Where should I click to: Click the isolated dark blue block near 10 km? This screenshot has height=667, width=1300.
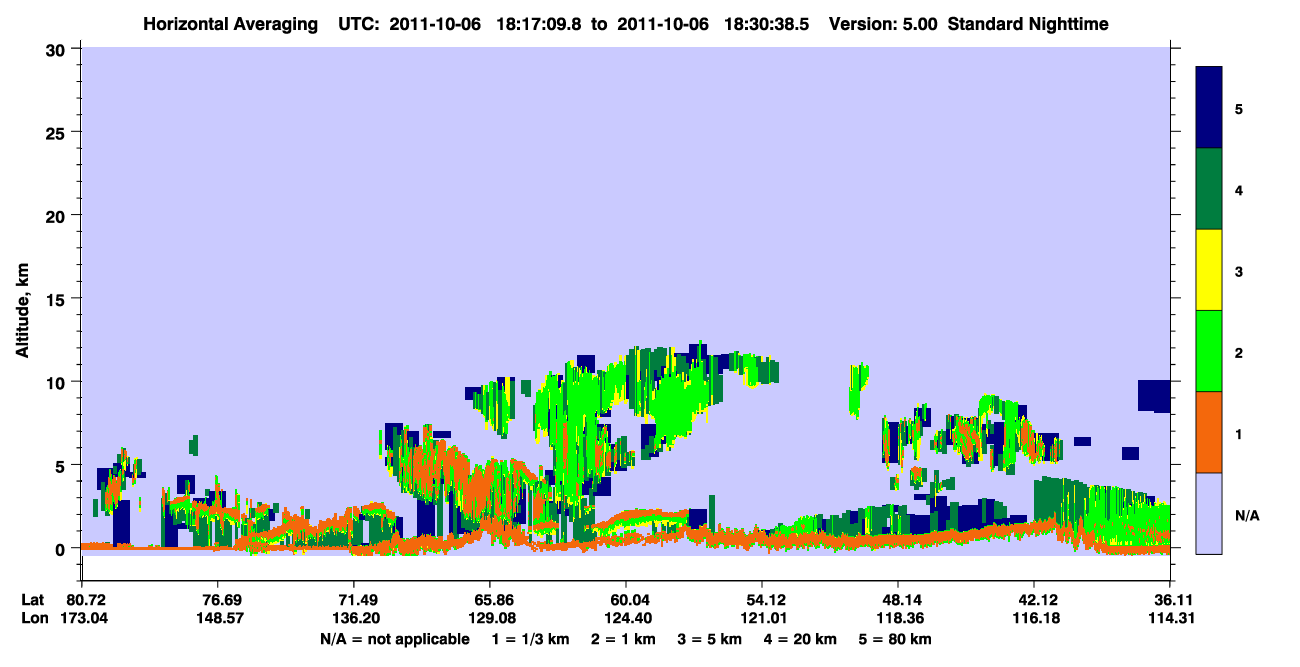click(x=1155, y=395)
